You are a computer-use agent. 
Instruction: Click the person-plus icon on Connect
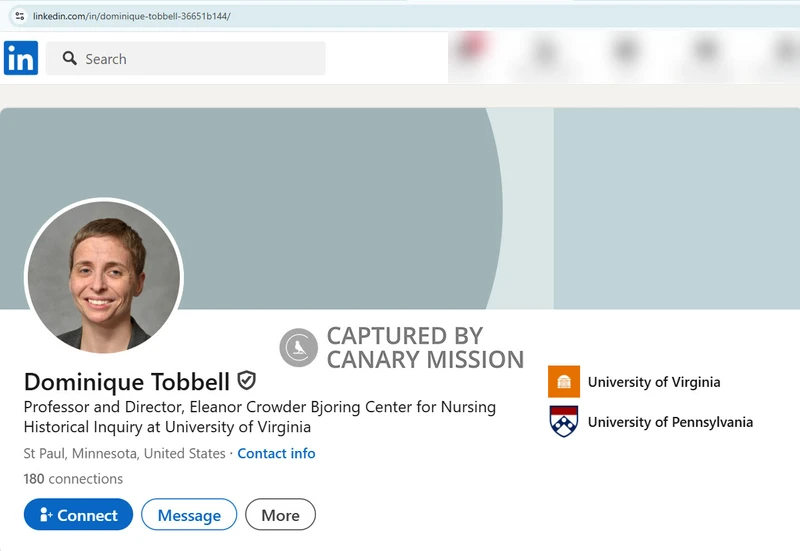coord(45,515)
